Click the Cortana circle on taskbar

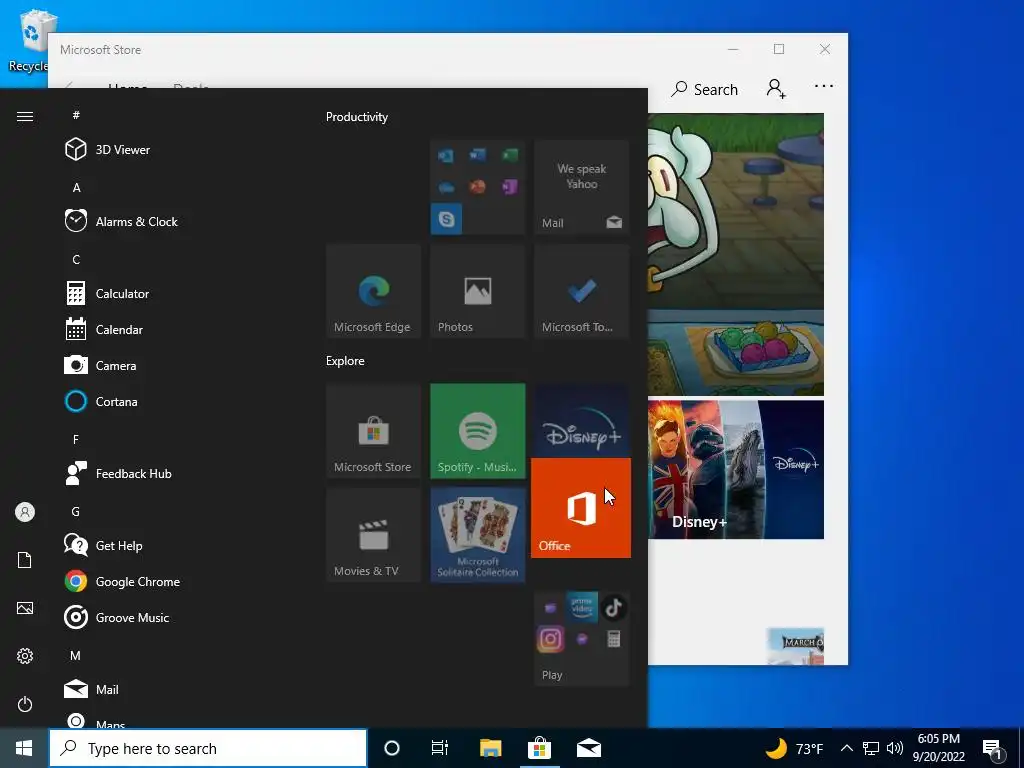(x=392, y=748)
